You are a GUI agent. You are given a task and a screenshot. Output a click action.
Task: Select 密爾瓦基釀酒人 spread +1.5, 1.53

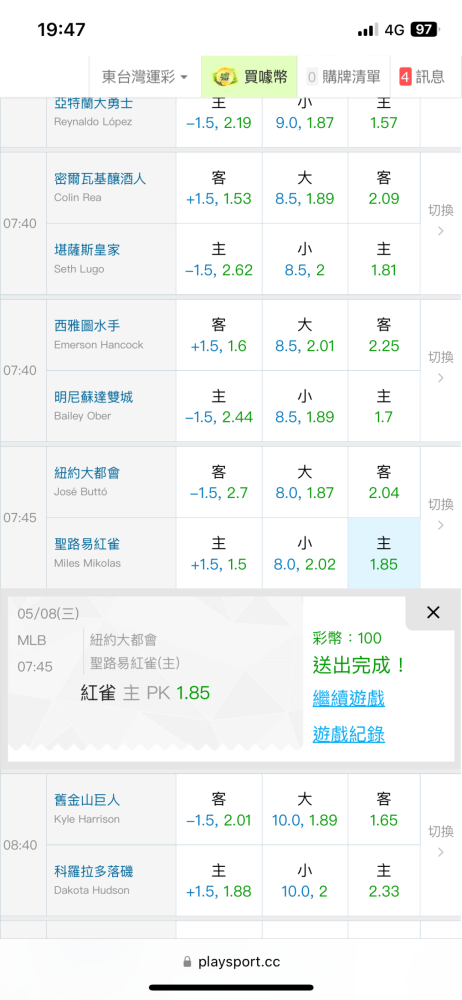click(x=219, y=188)
